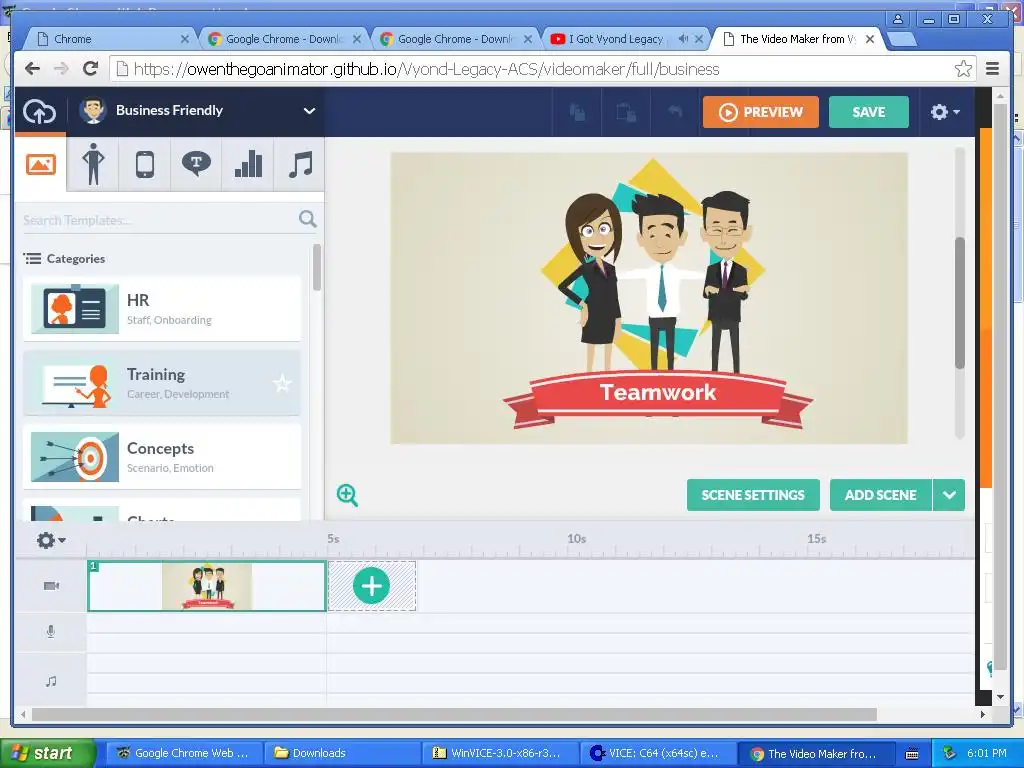Open the Training category card

click(x=162, y=383)
